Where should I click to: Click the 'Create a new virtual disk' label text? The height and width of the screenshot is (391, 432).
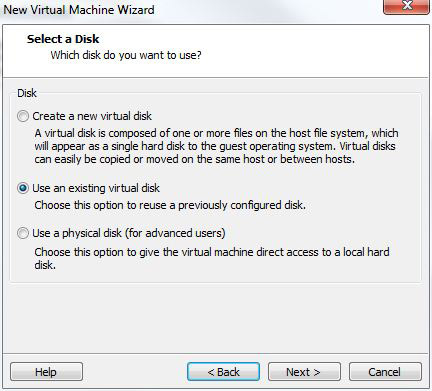point(92,116)
